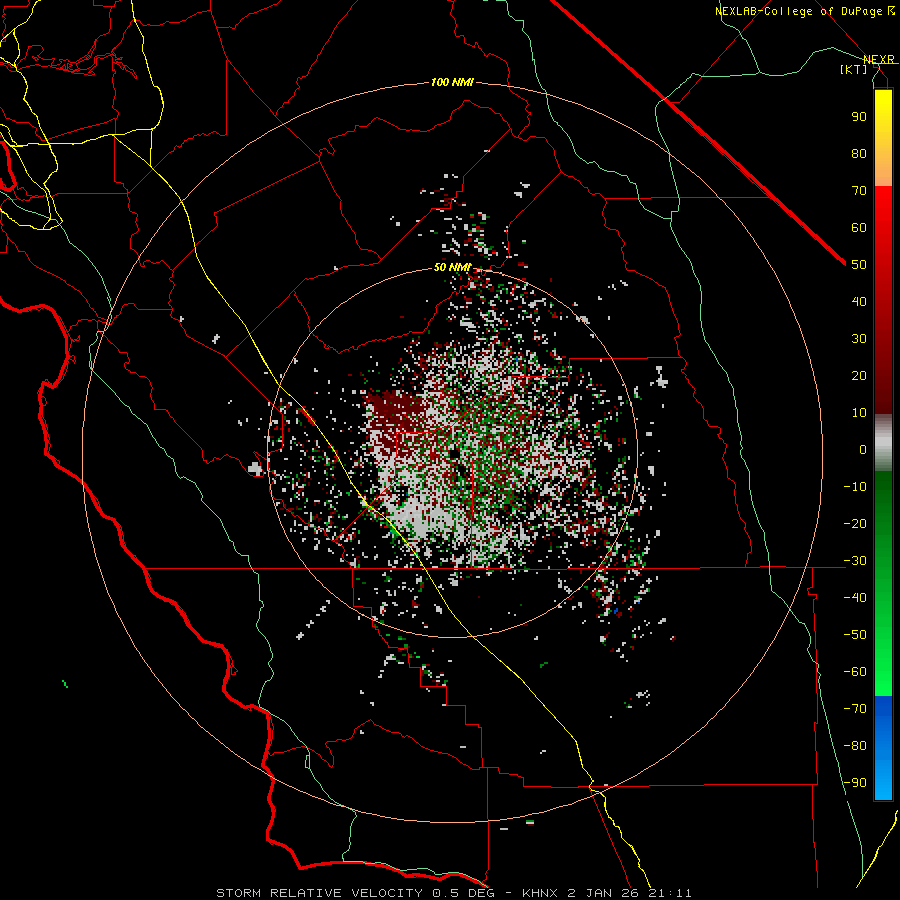
Task: Click the [KT] units label
Action: coord(853,69)
